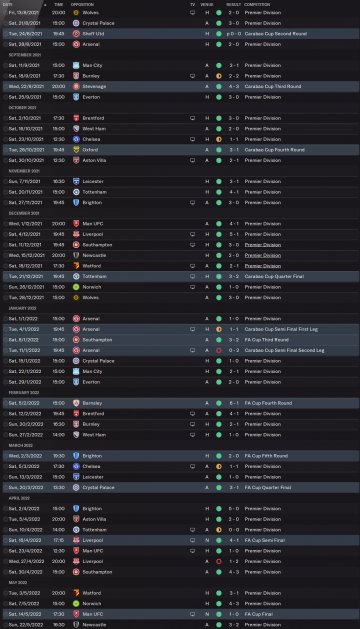The width and height of the screenshot is (360, 629).
Task: Click TV icon on the FA Cup Final row
Action: 192,614
